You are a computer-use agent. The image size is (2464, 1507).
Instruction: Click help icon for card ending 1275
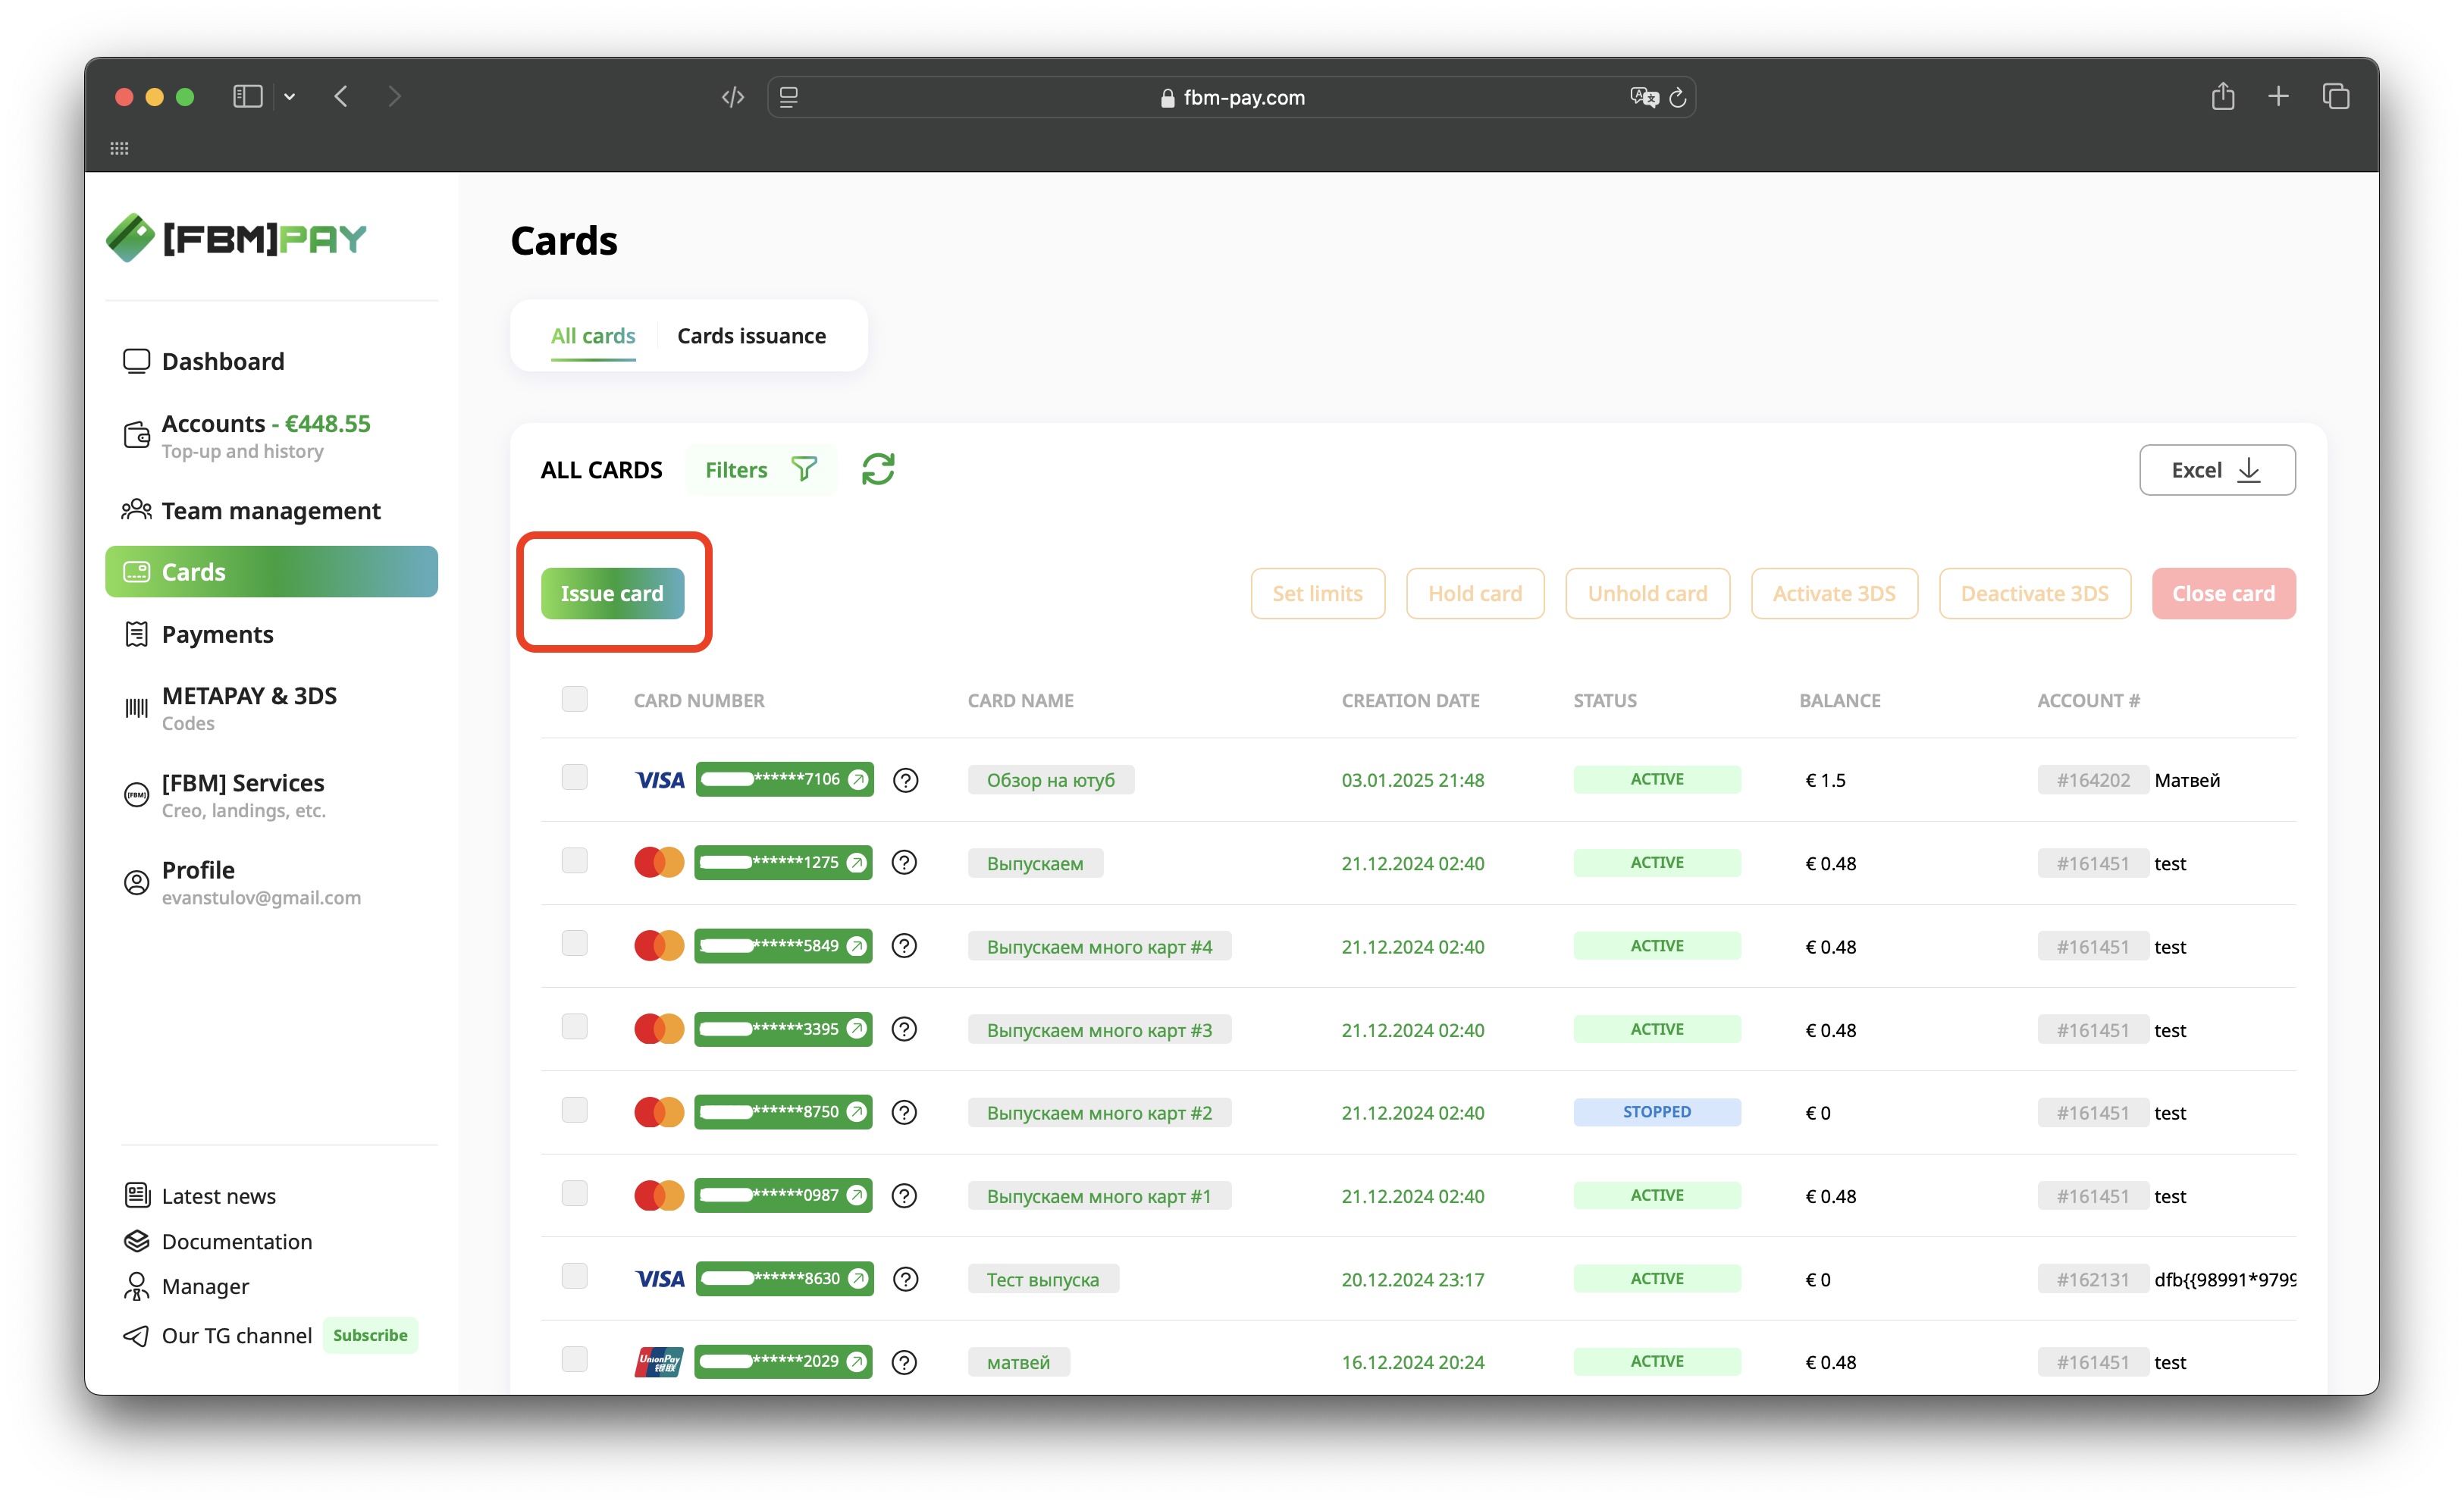(904, 863)
